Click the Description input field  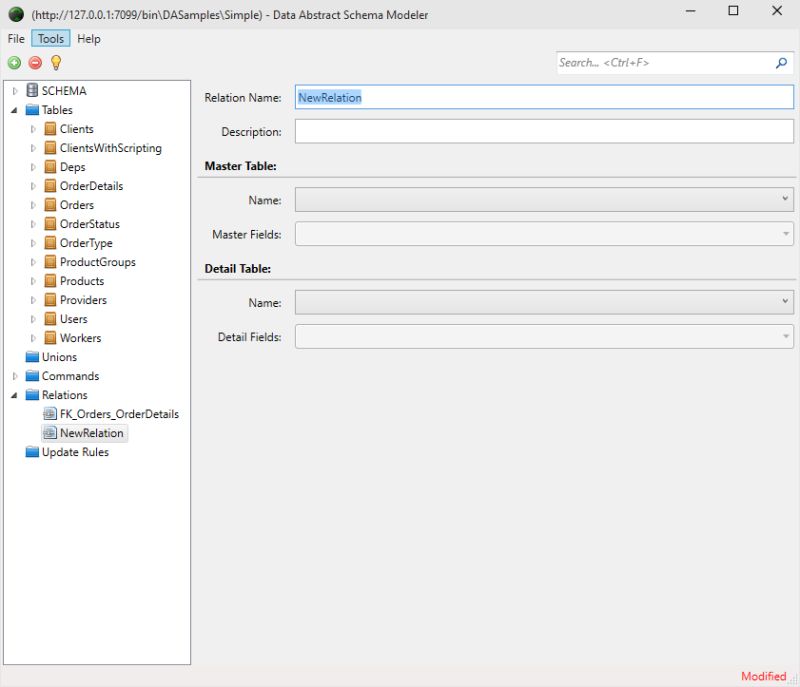click(544, 131)
